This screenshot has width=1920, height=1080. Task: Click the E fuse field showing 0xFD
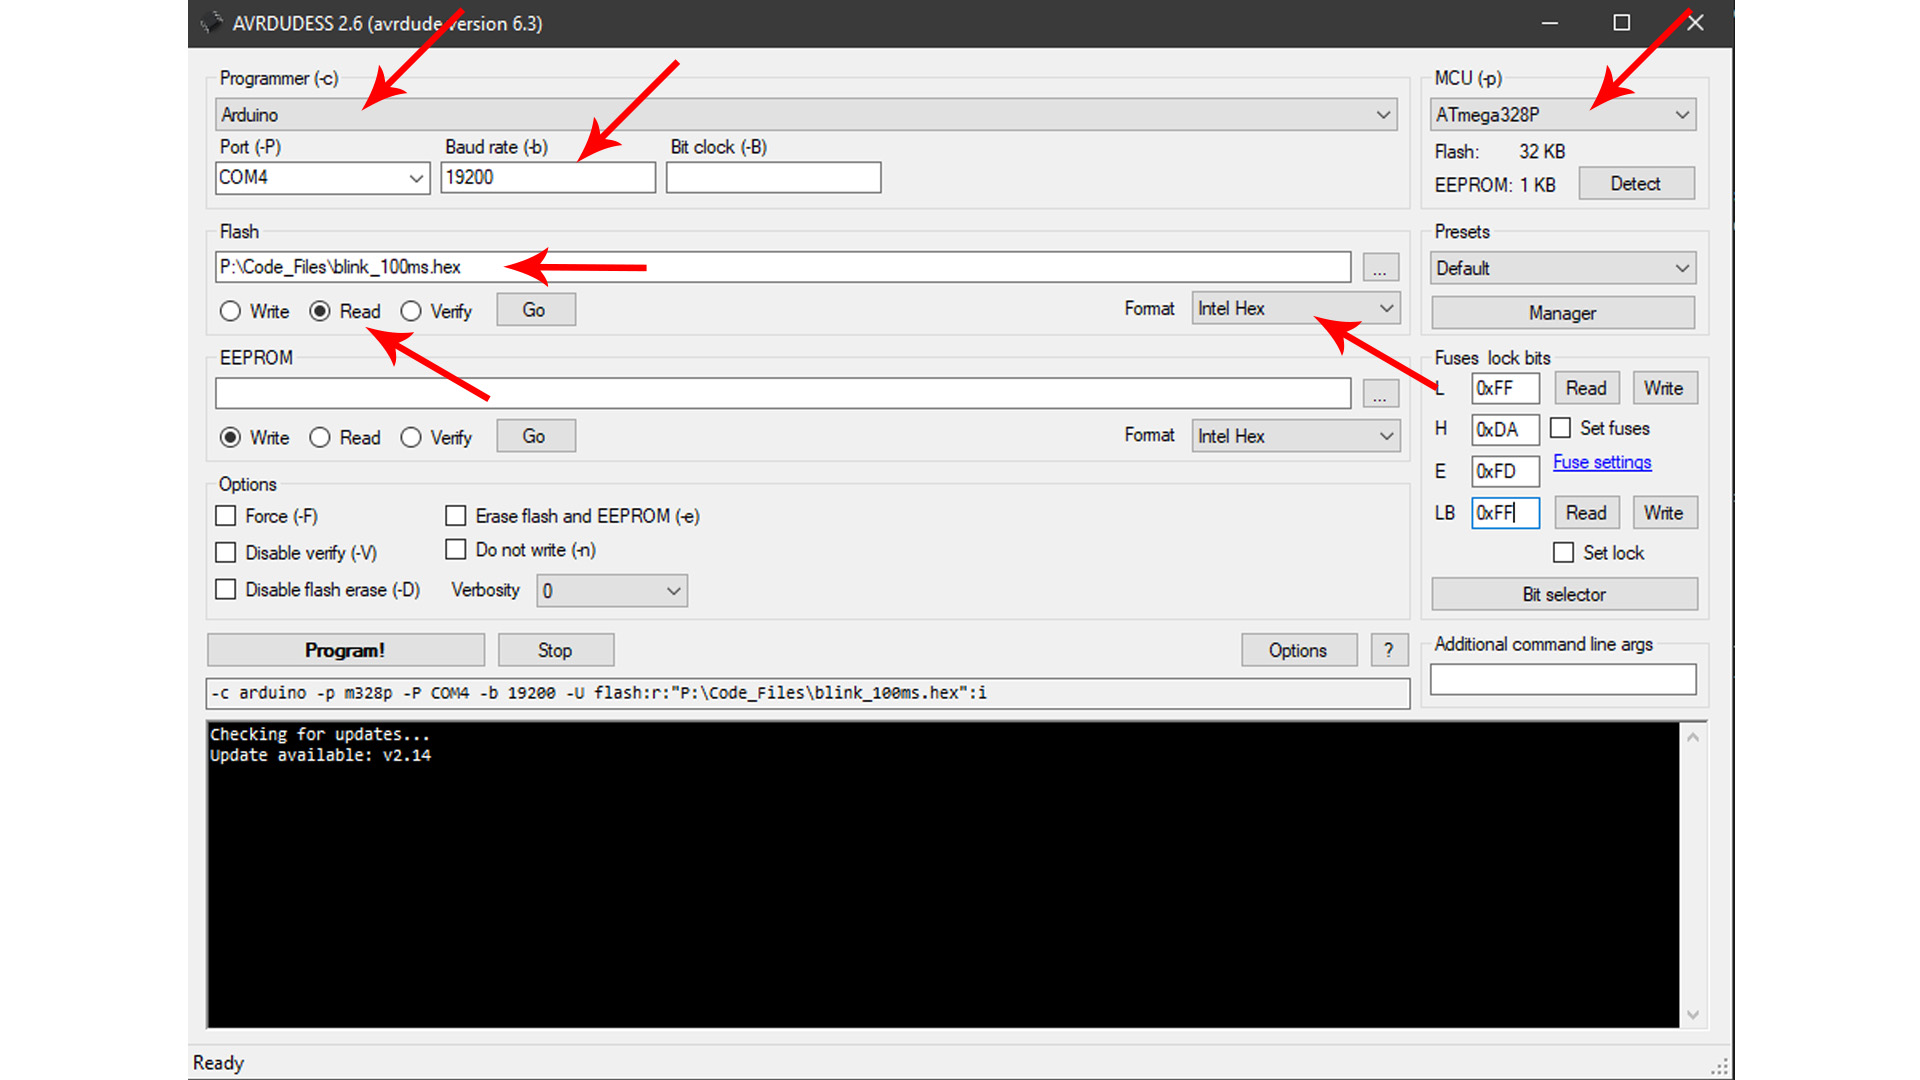click(1505, 471)
